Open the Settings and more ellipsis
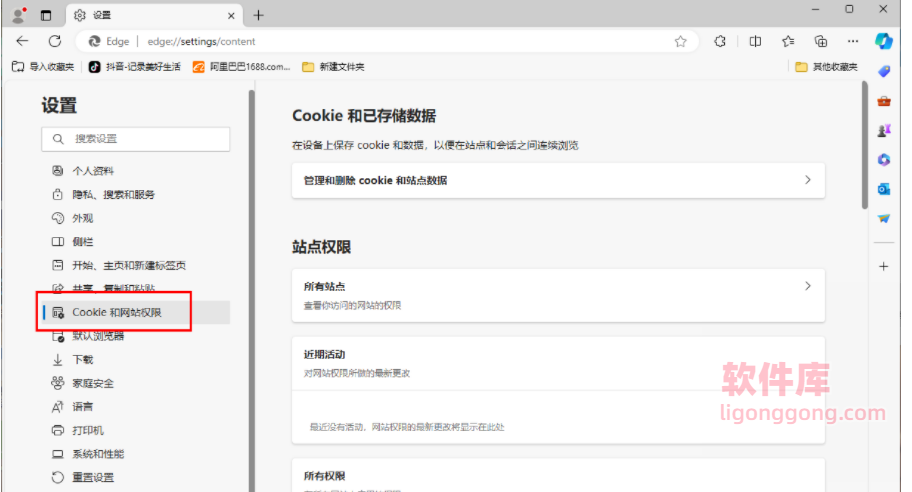This screenshot has height=492, width=912. click(853, 41)
